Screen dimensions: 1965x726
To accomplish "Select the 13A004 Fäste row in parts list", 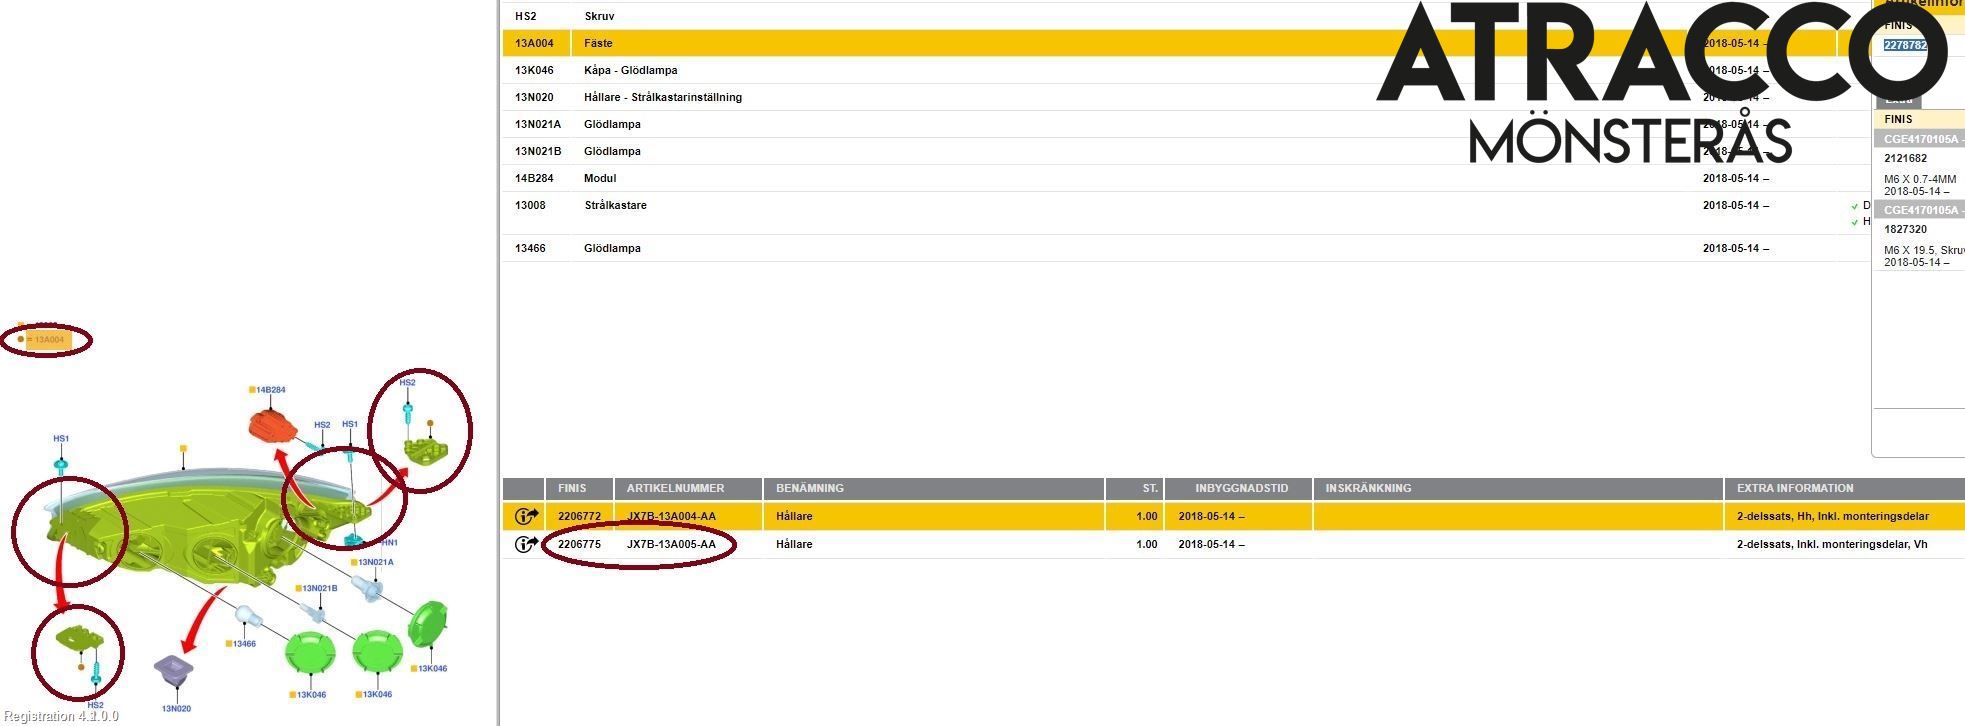I will tap(1185, 43).
